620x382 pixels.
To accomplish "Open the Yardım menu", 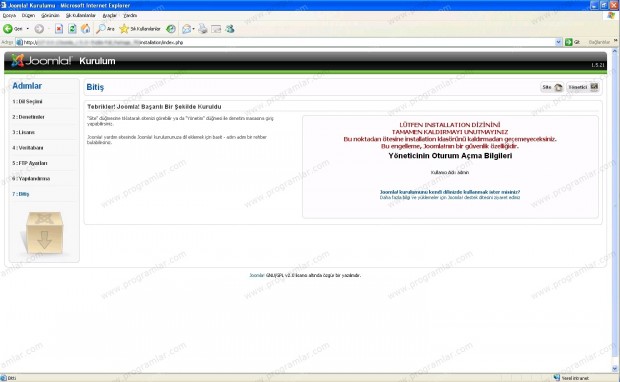I will 130,15.
